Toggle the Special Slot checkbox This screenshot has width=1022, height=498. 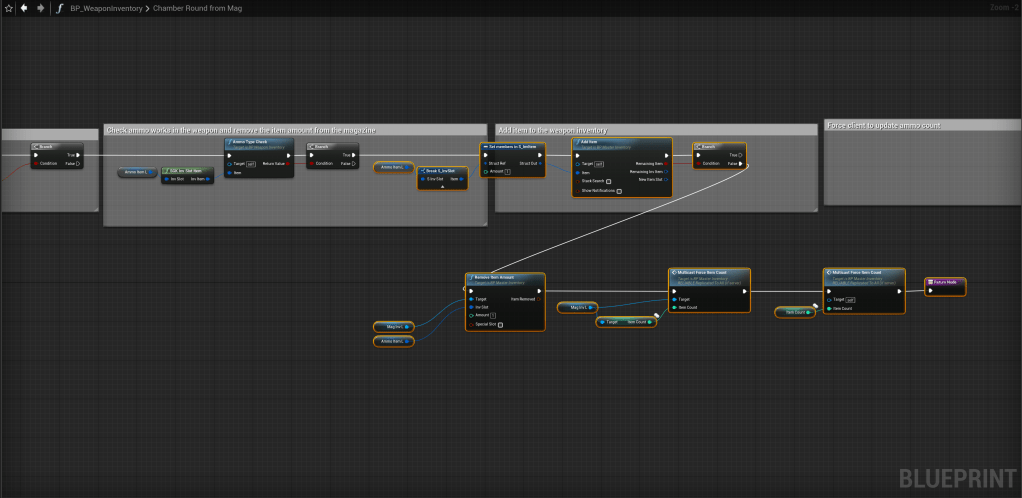(500, 325)
